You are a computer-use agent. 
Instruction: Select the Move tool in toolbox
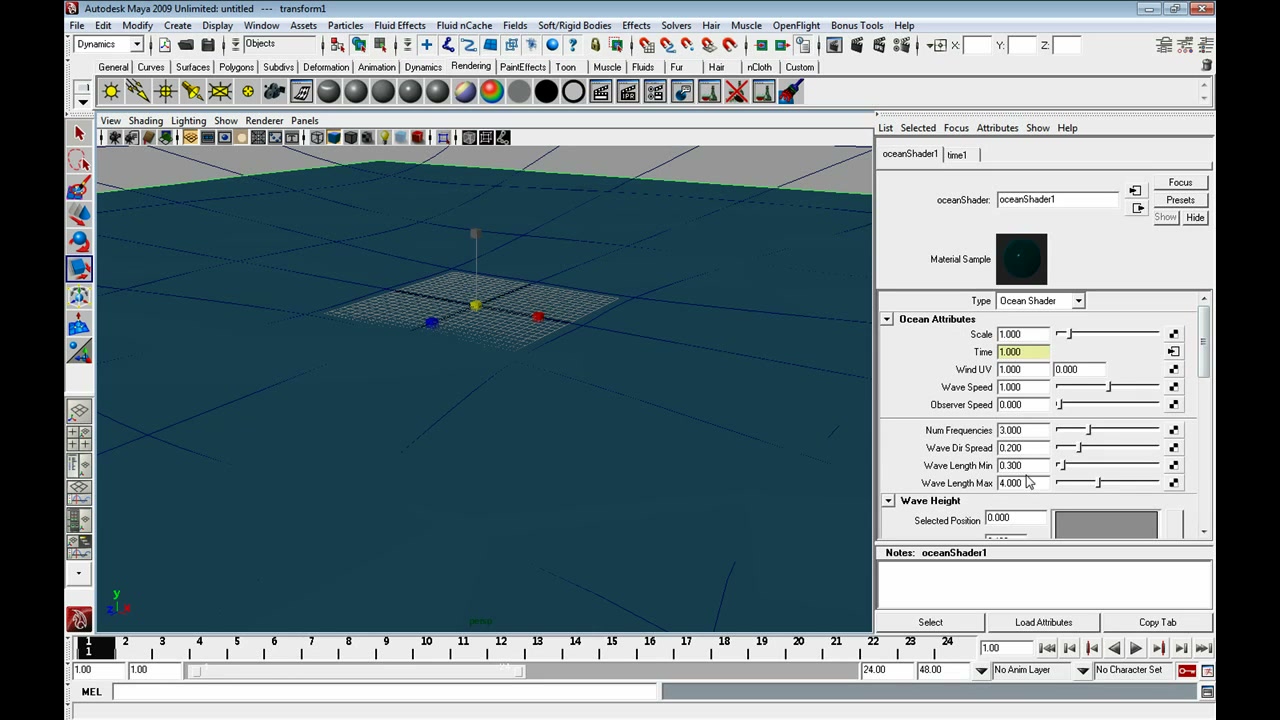[79, 215]
